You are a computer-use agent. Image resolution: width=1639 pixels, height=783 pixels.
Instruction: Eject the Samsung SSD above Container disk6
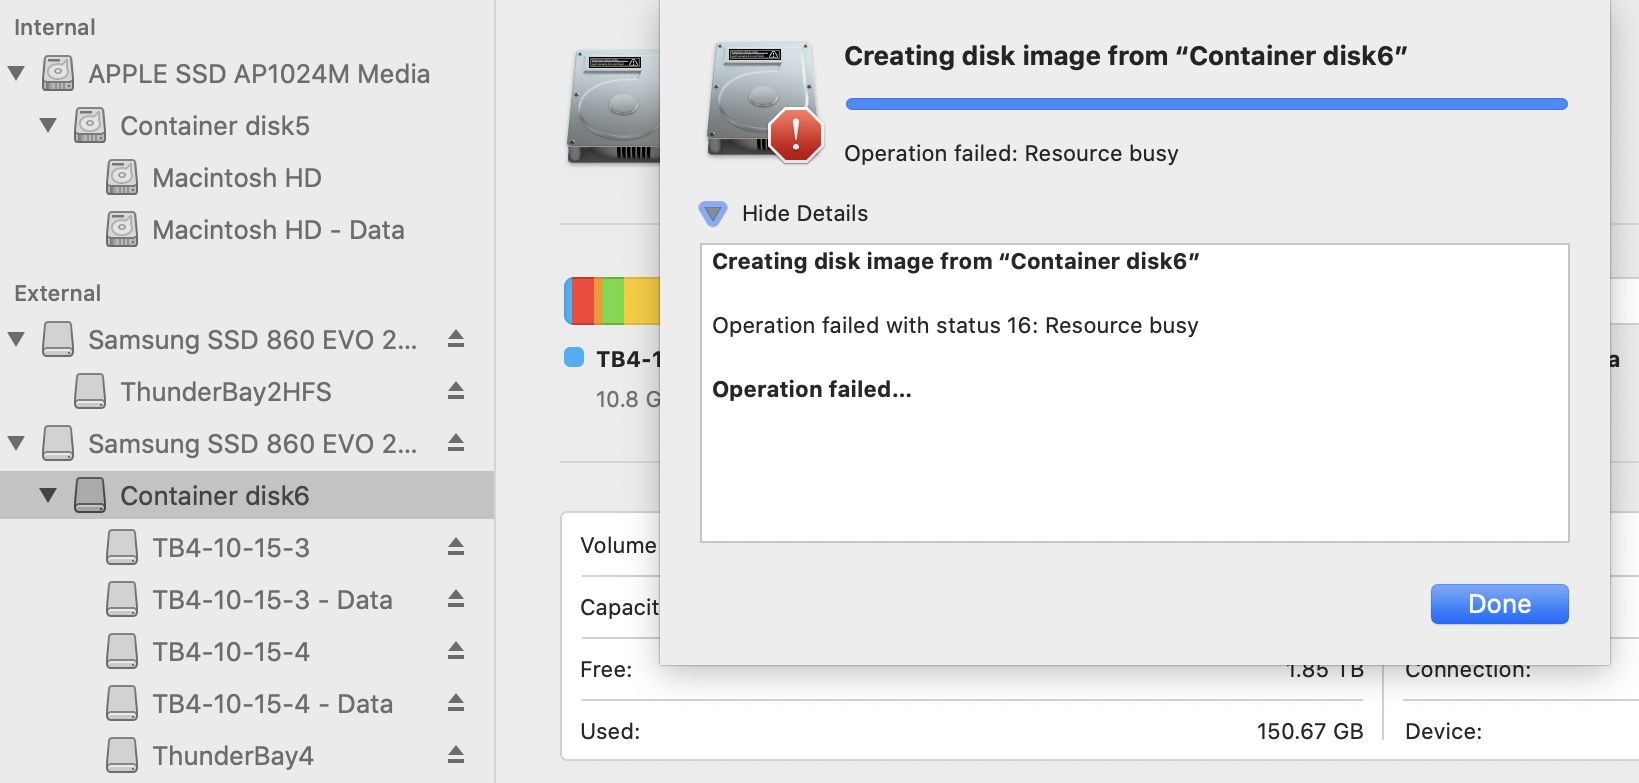pyautogui.click(x=456, y=443)
